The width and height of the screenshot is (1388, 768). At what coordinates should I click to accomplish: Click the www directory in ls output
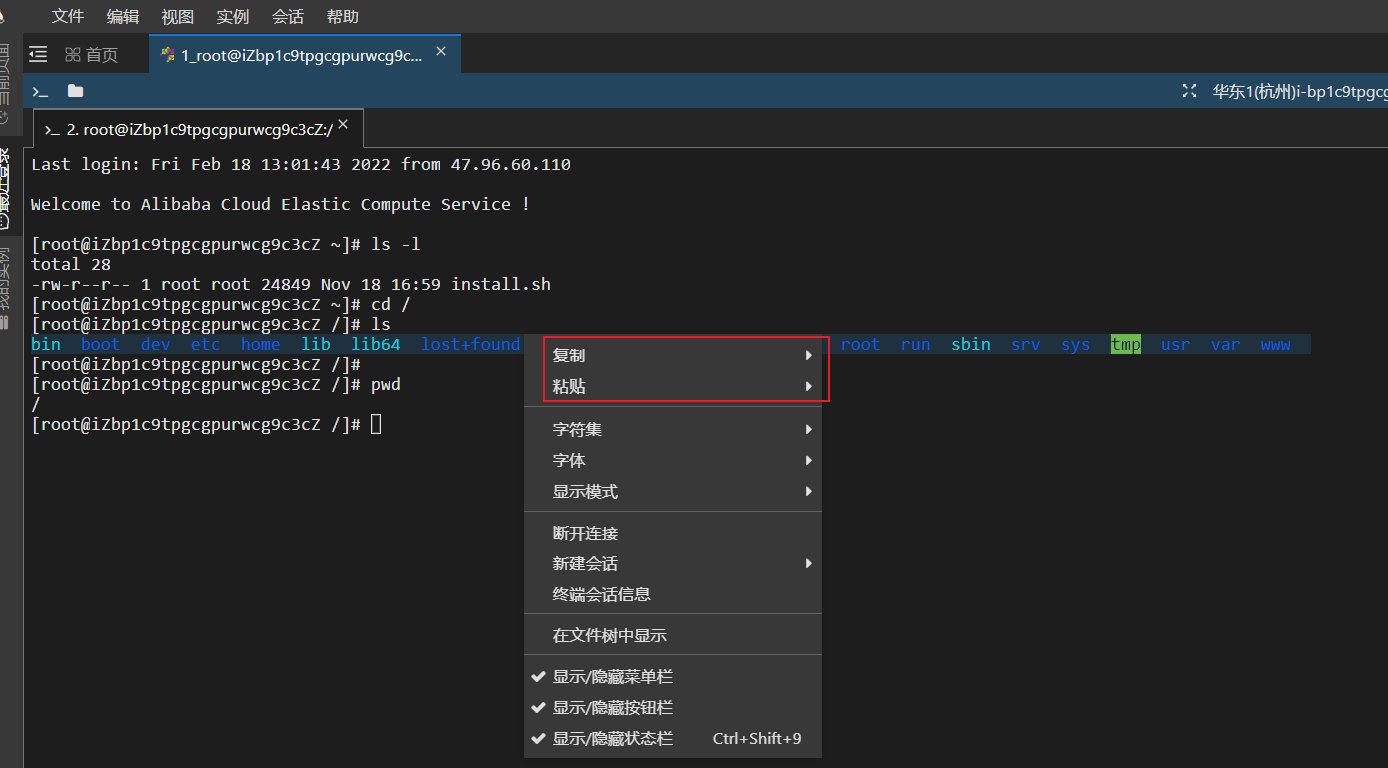[x=1276, y=344]
